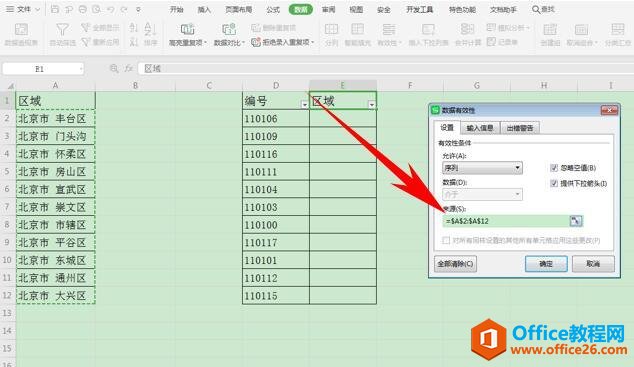Select cell 北京市 大兴区
The width and height of the screenshot is (634, 367).
click(x=55, y=295)
